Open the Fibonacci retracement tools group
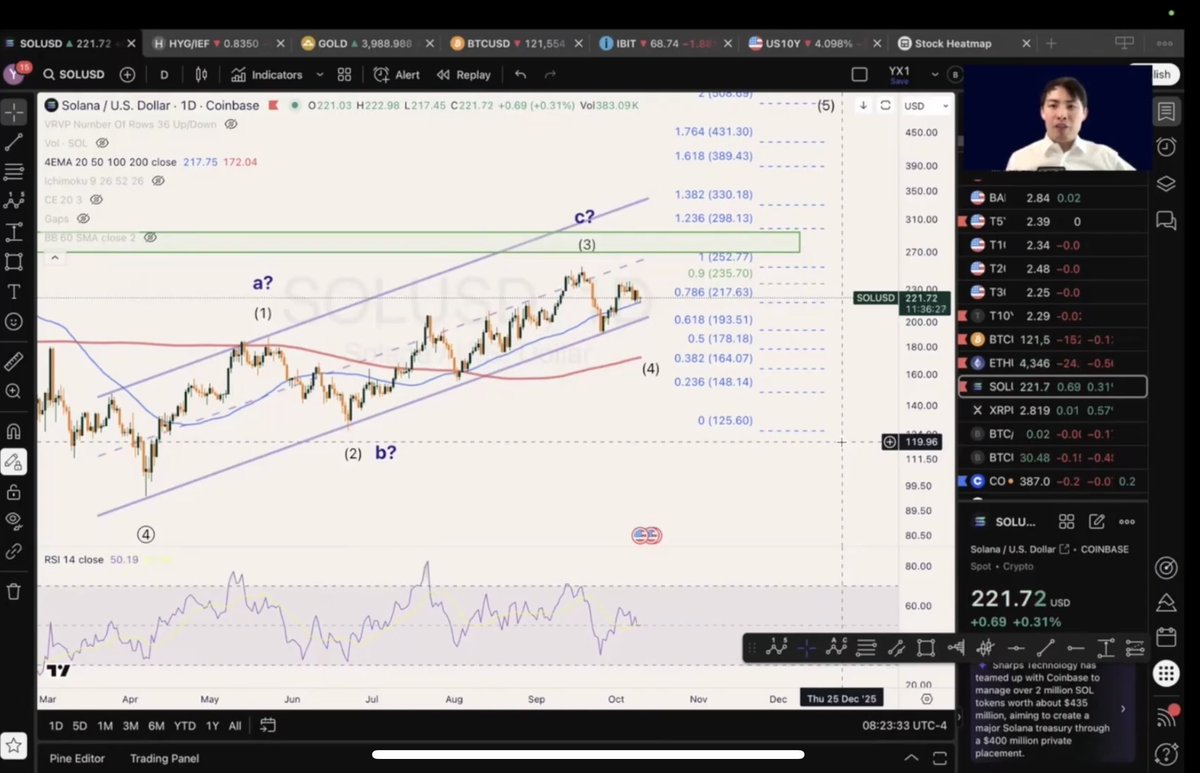The height and width of the screenshot is (773, 1200). pos(14,172)
